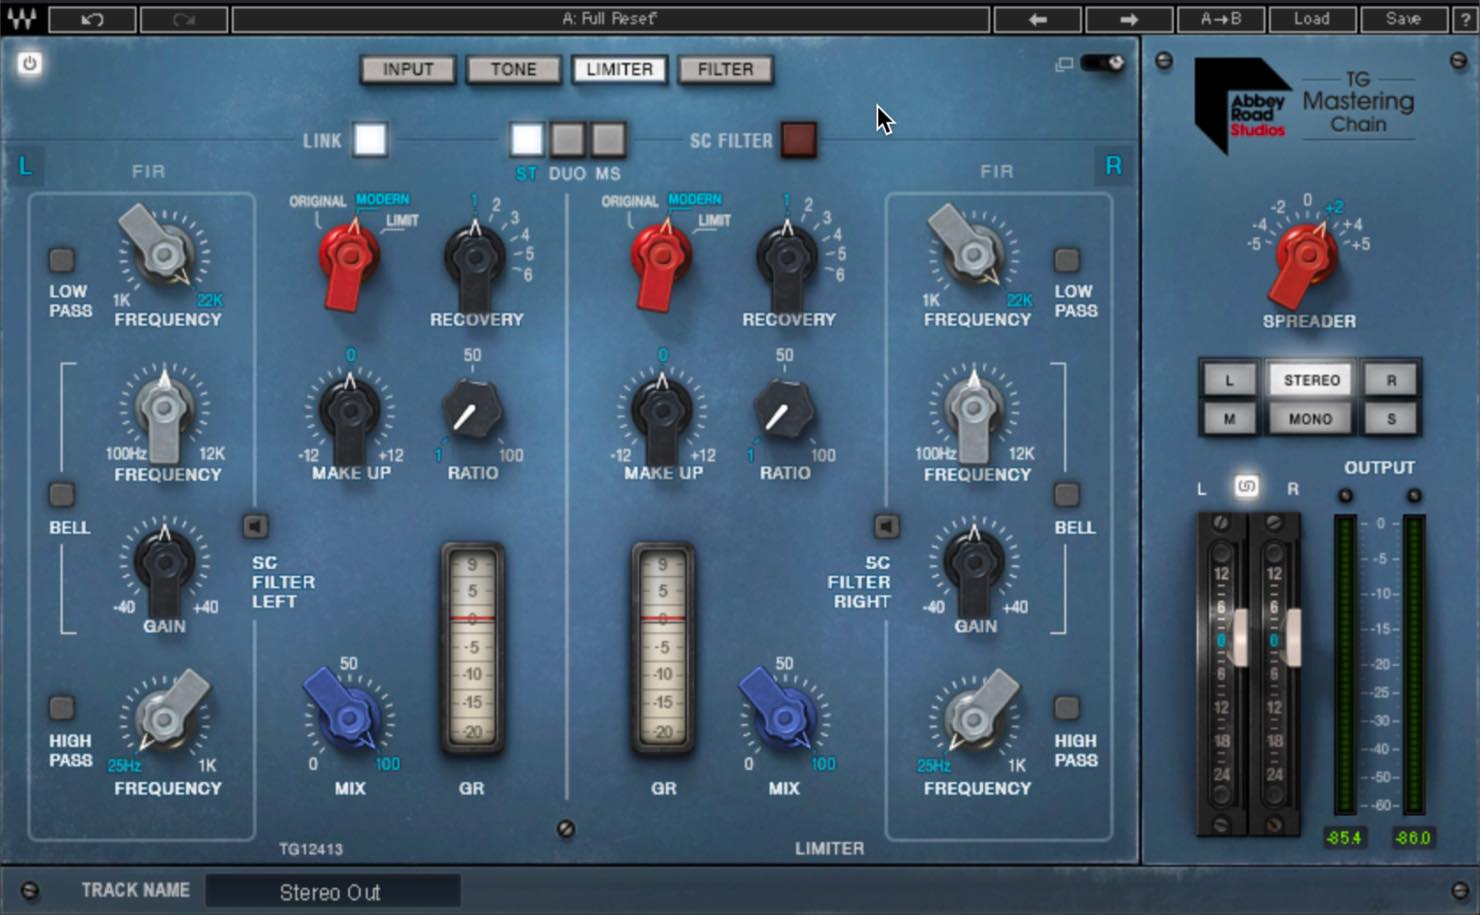Toggle SC Filter Left speaker monitor
This screenshot has width=1480, height=915.
coord(255,526)
